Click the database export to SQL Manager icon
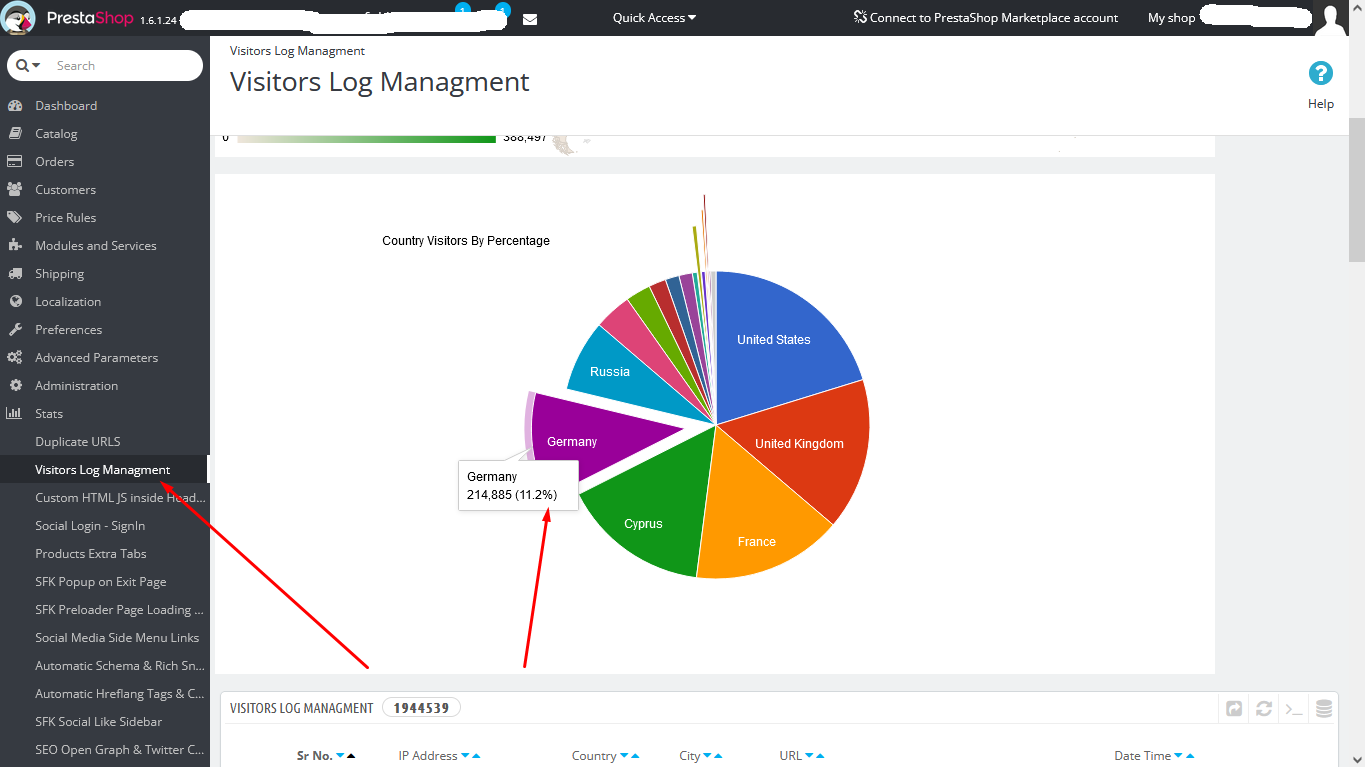This screenshot has width=1365, height=767. pos(1324,709)
